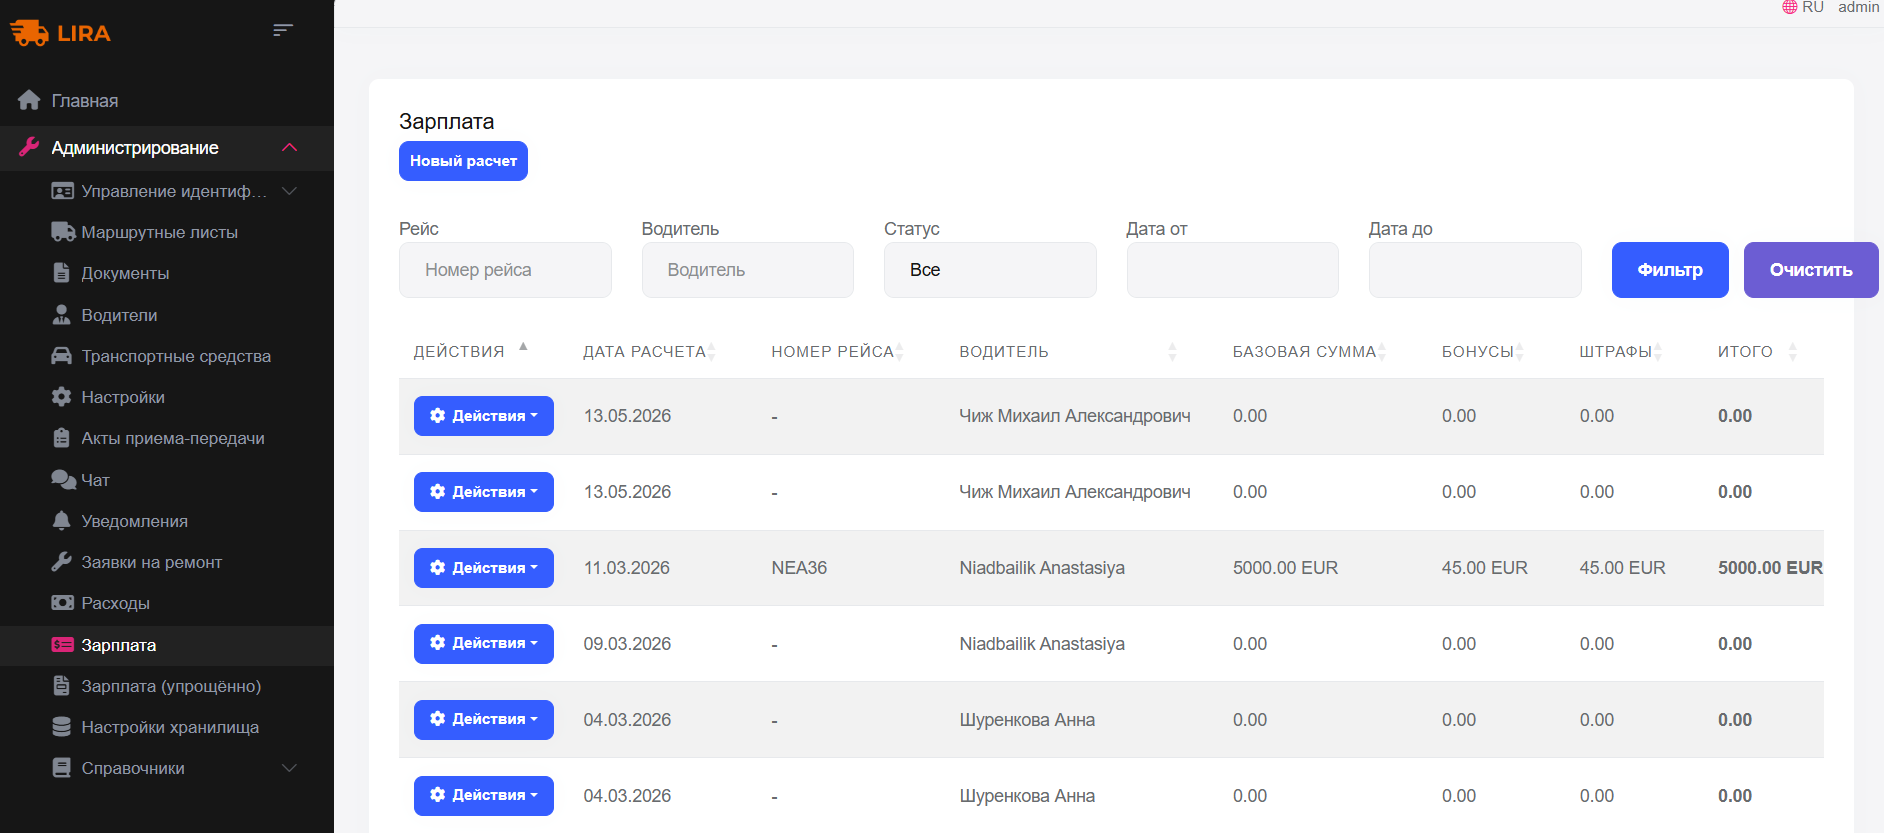Open Действия dropdown for the NEA36 row
Image resolution: width=1884 pixels, height=833 pixels.
484,568
